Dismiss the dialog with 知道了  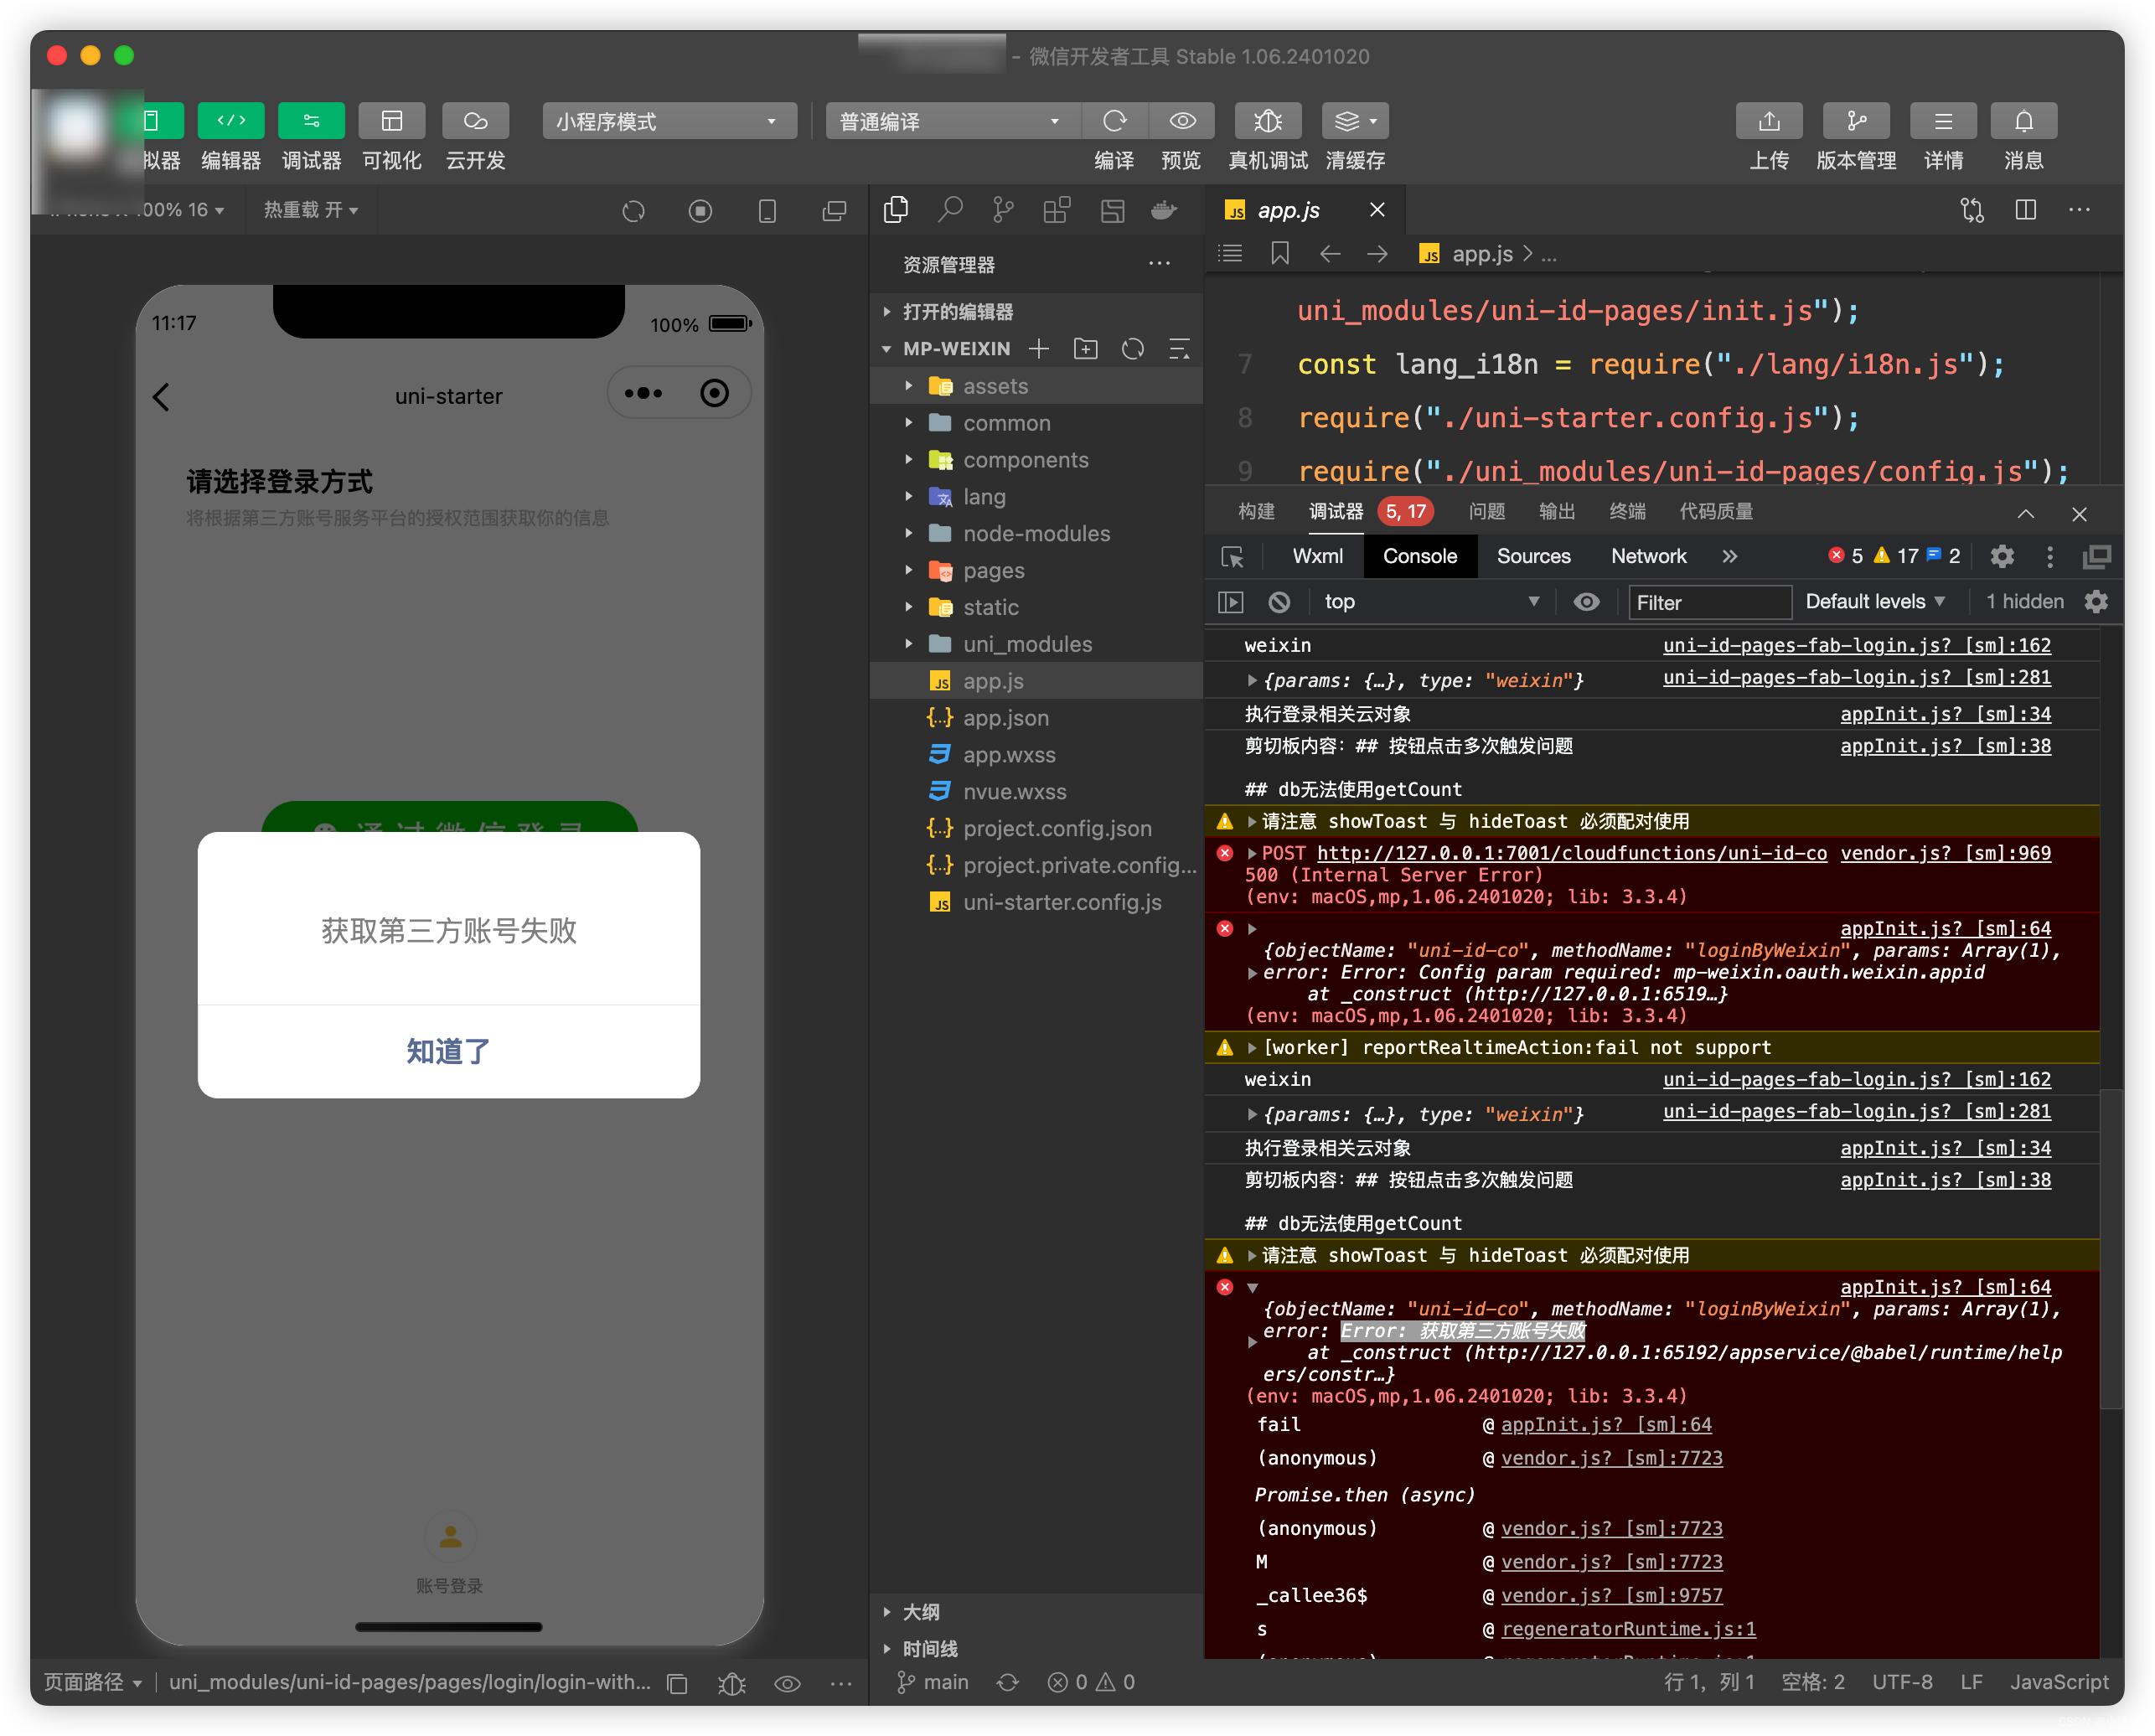point(448,1051)
